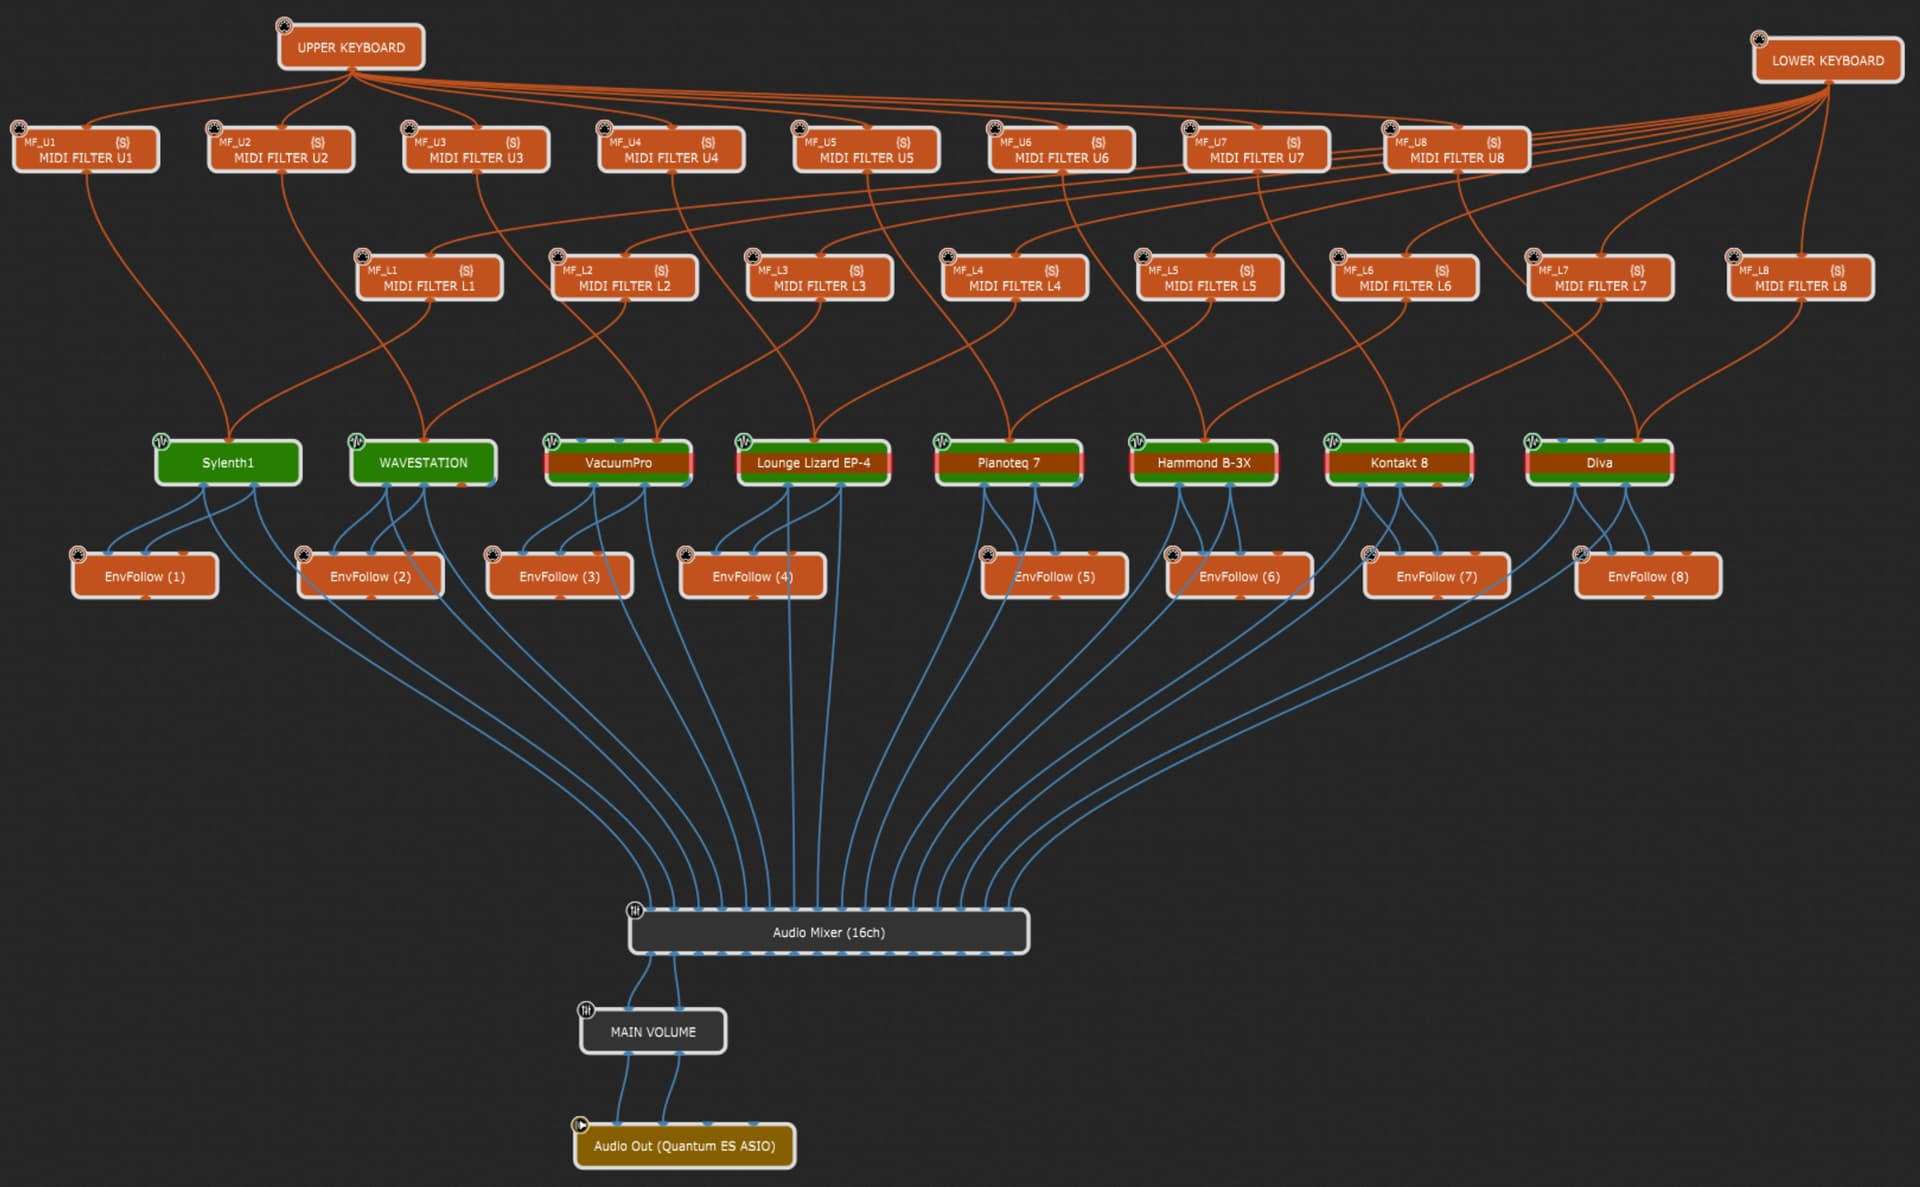This screenshot has height=1187, width=1920.
Task: Toggle the (S) indicator on MIDI FILTER U8
Action: 1494,142
